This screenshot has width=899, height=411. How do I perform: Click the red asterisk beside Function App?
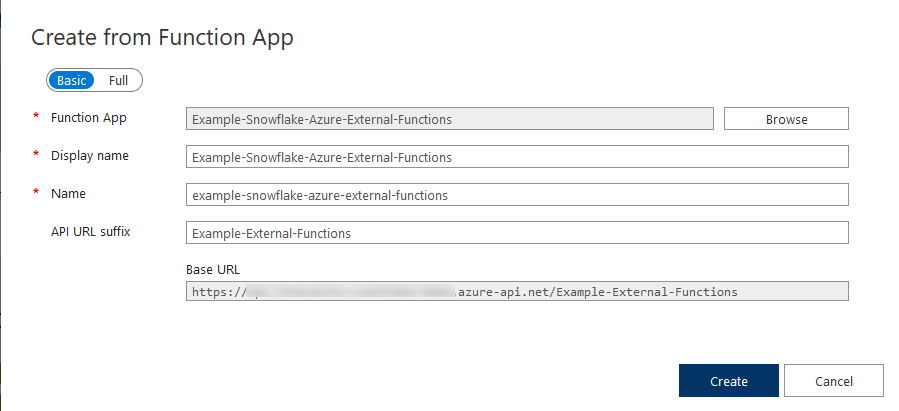(36, 116)
